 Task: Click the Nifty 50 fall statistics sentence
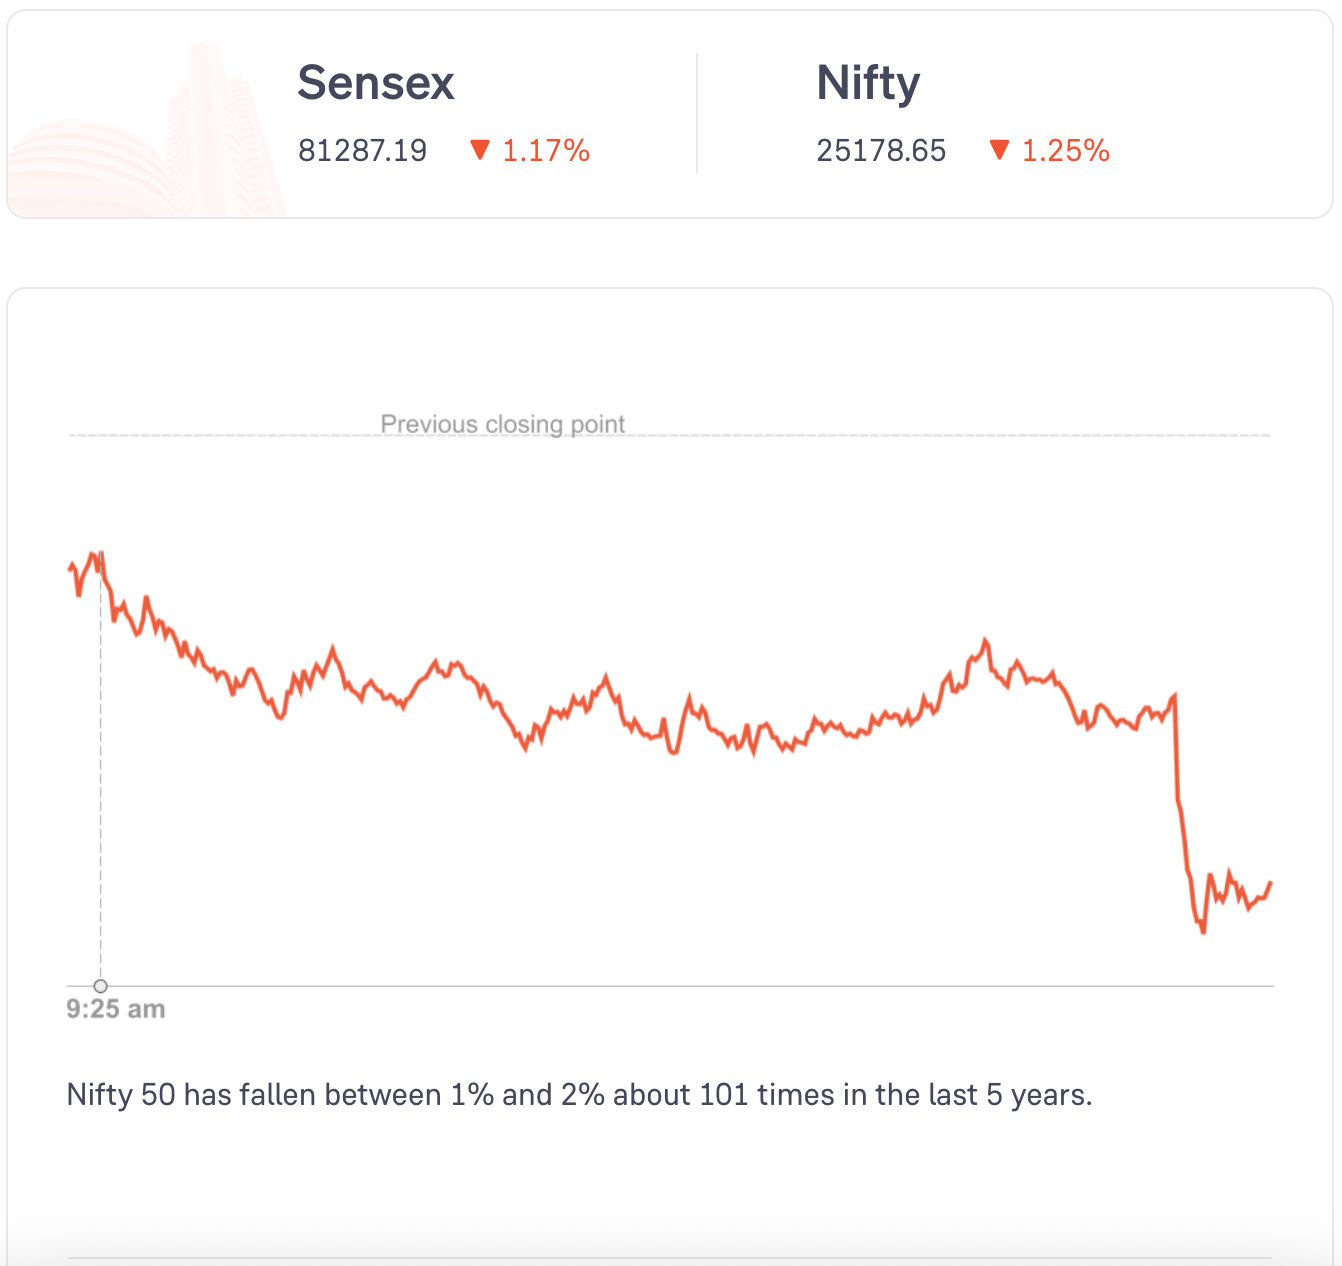pyautogui.click(x=579, y=1095)
